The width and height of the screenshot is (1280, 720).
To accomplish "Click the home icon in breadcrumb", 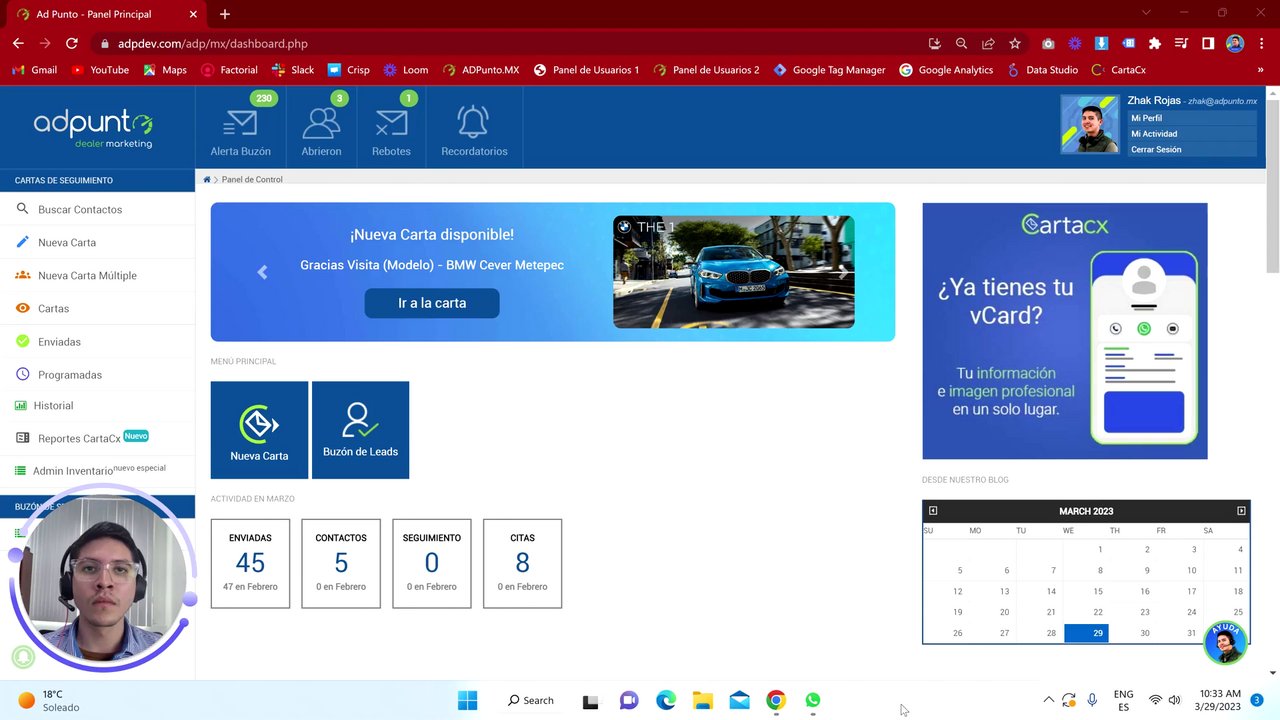I will (x=207, y=180).
